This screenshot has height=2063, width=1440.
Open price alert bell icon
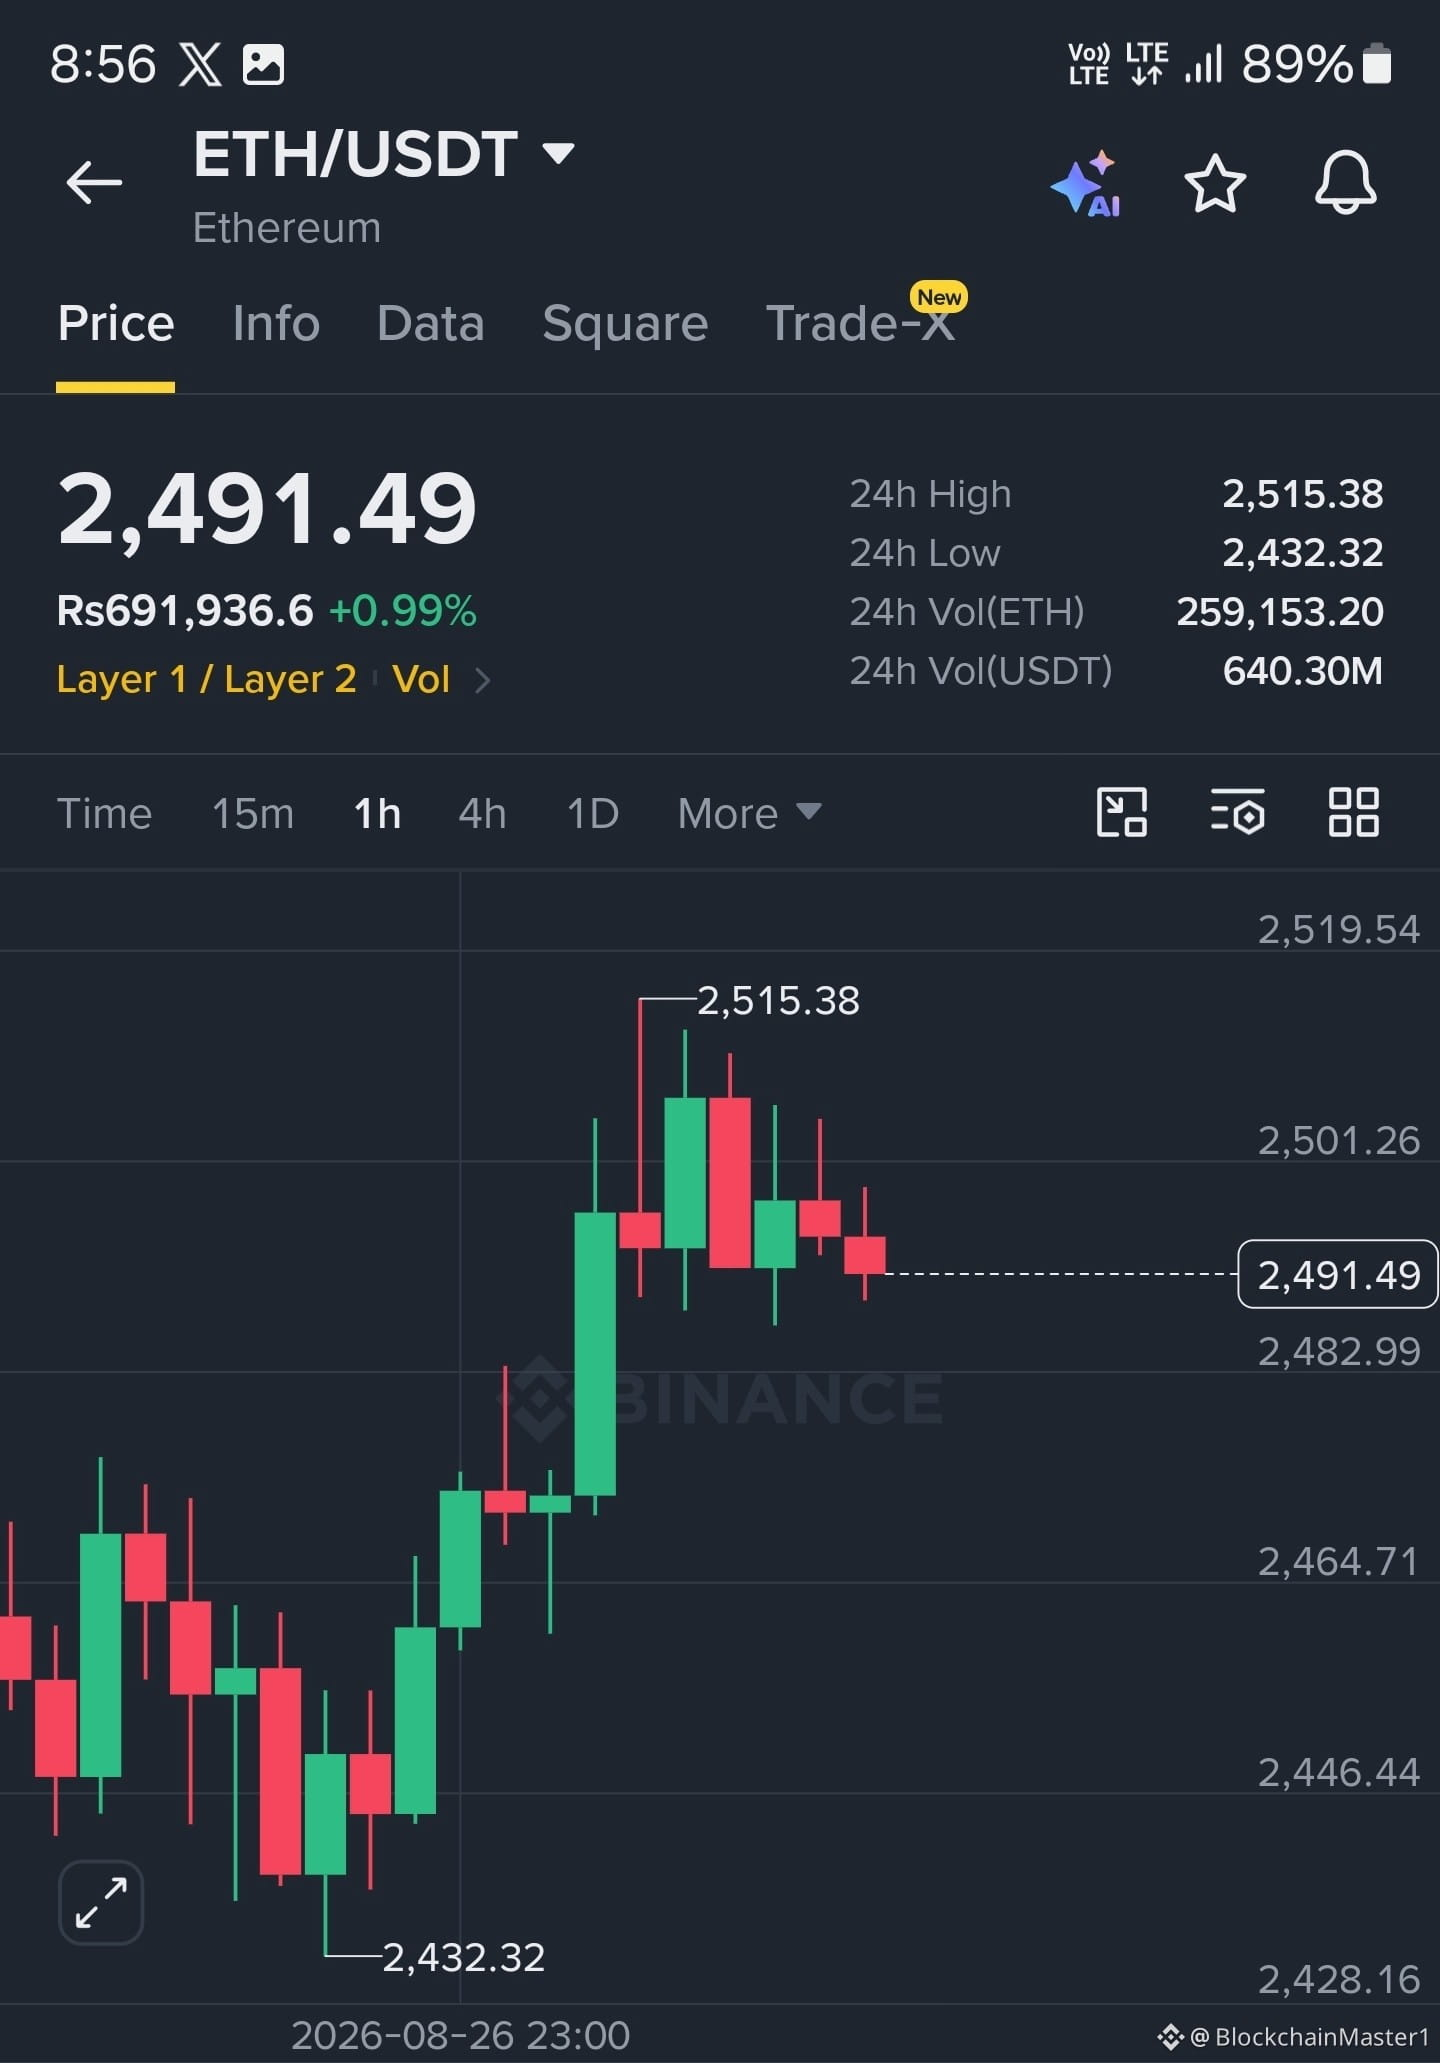[x=1345, y=183]
